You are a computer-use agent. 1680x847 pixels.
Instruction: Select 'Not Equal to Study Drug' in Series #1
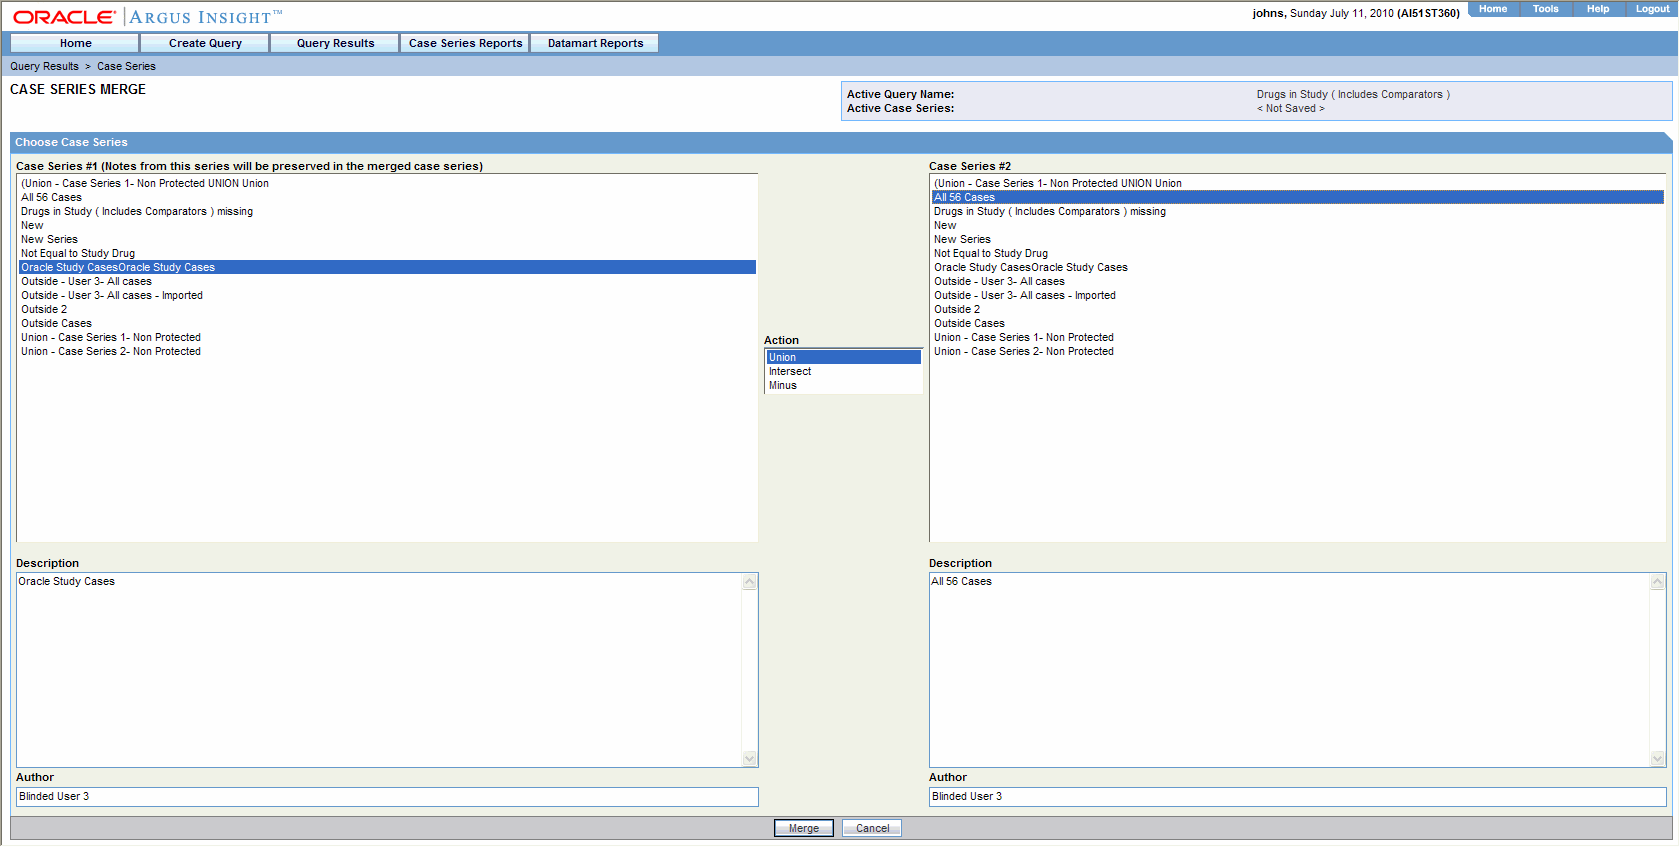click(387, 253)
